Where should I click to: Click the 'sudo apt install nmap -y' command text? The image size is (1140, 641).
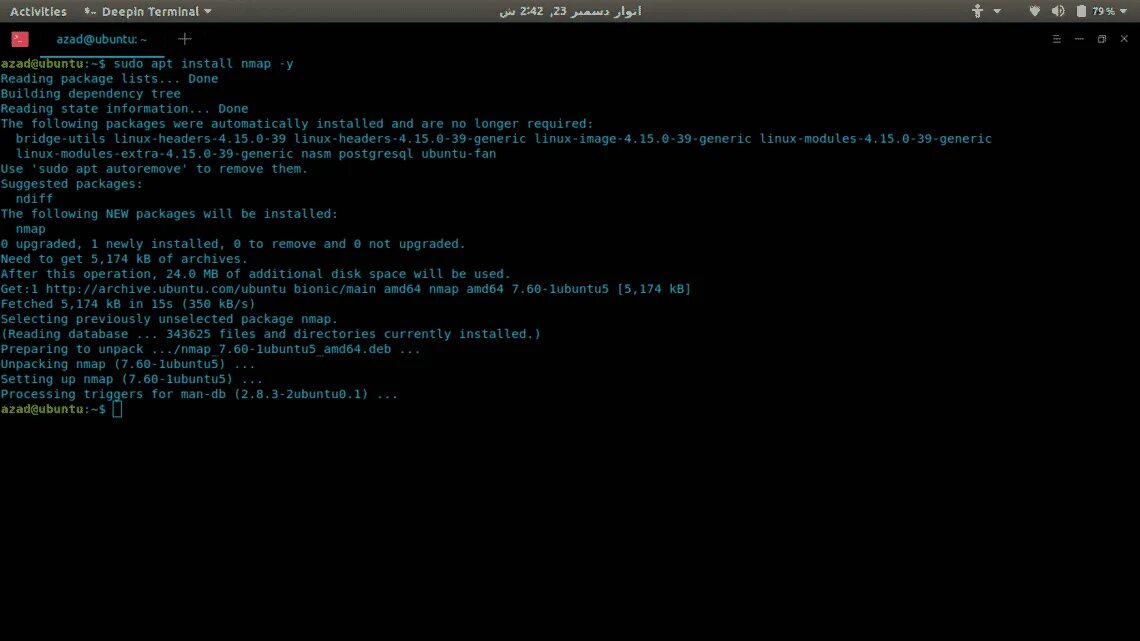point(204,64)
